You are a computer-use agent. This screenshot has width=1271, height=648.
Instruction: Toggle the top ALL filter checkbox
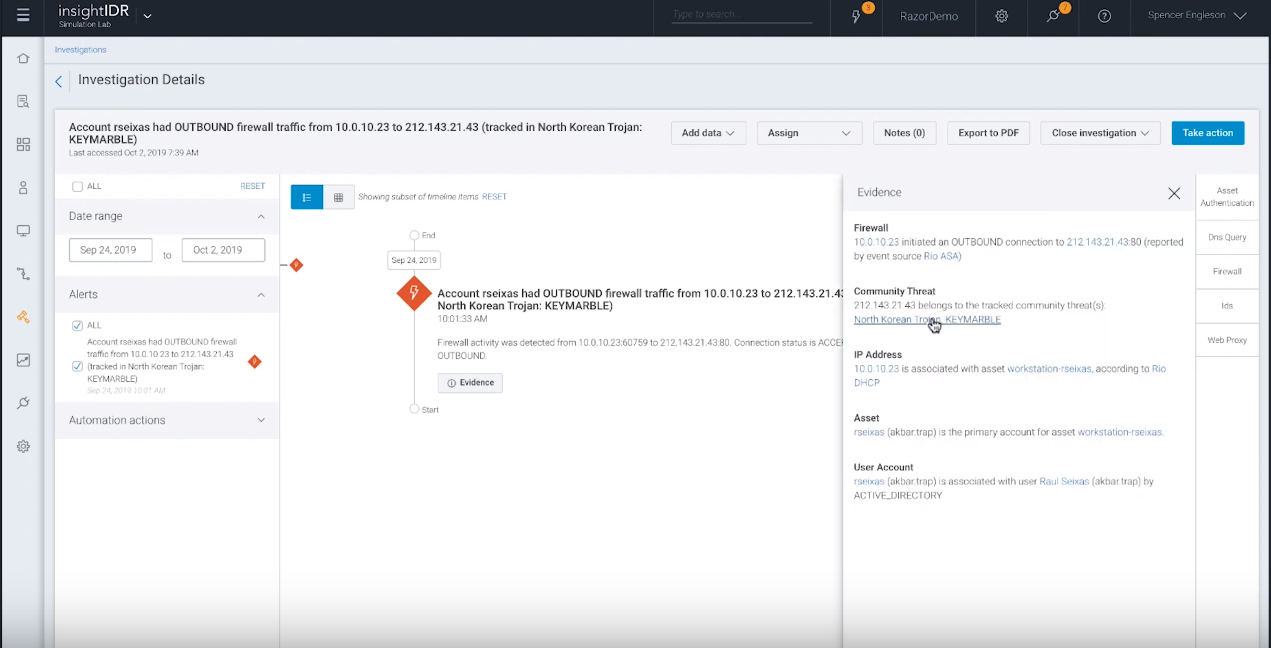coord(77,186)
